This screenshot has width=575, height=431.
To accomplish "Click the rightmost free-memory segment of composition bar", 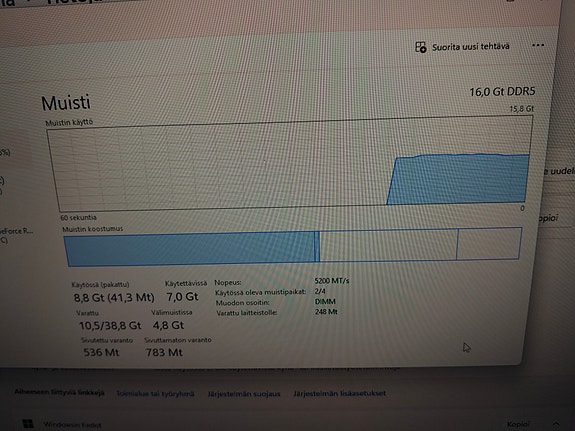I will (x=489, y=243).
